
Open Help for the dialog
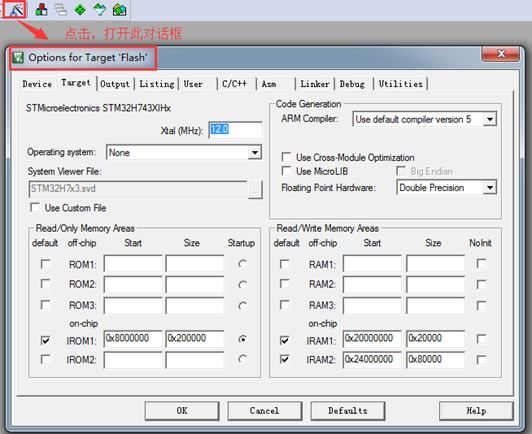pyautogui.click(x=476, y=411)
